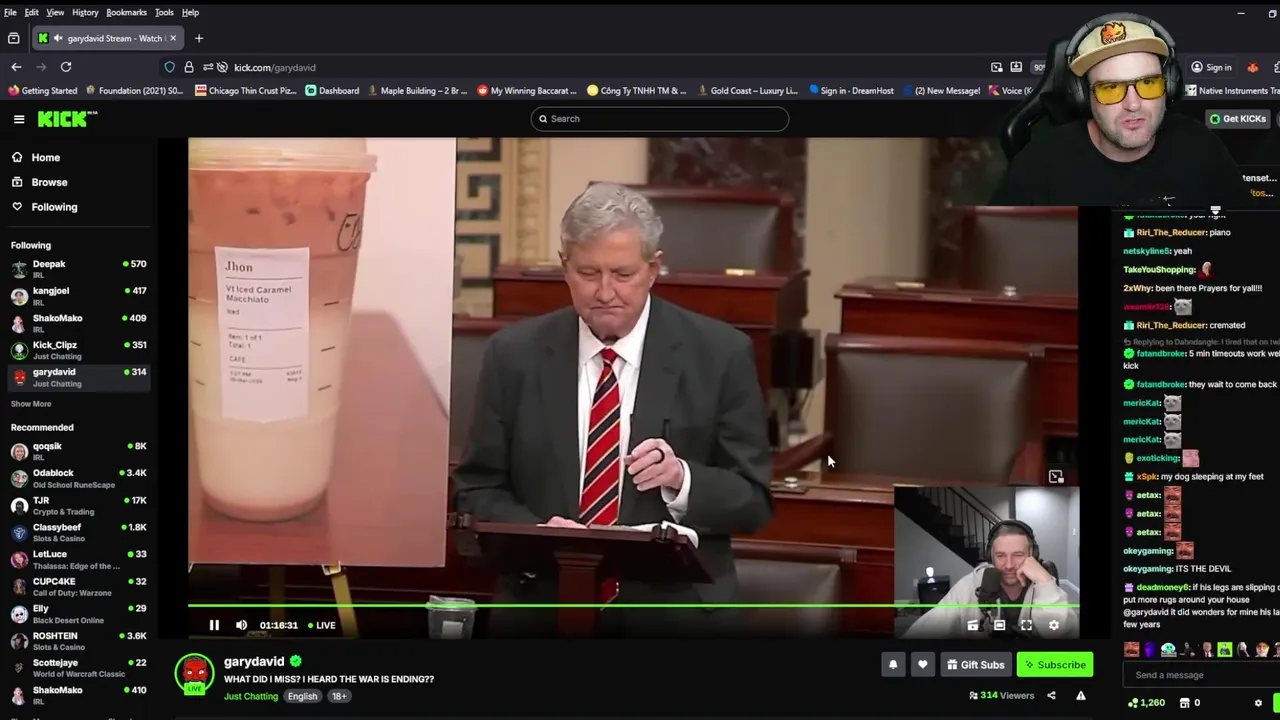Screen dimensions: 1280x720
Task: Focus the Kick search box
Action: (660, 118)
